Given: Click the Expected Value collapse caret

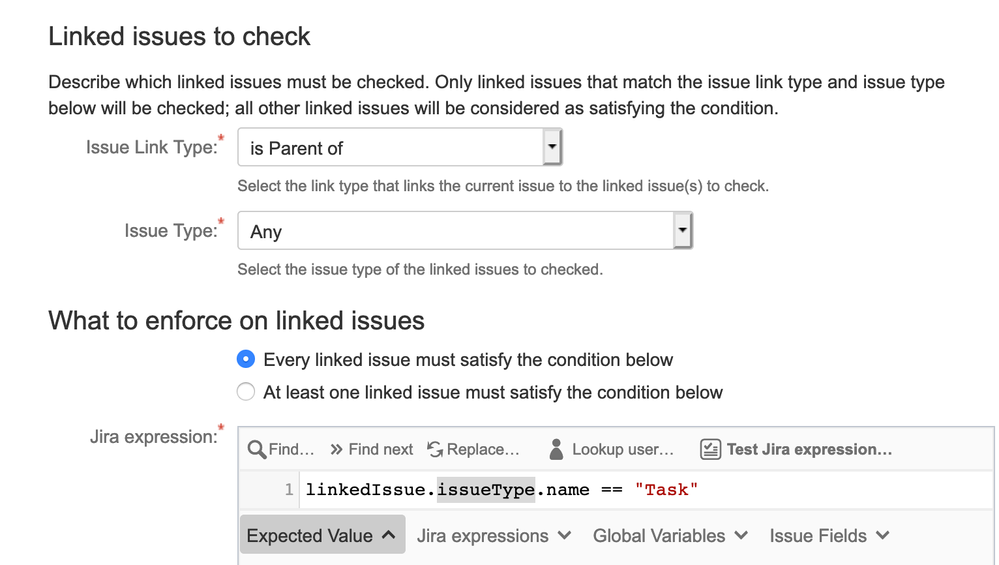Looking at the screenshot, I should (x=389, y=535).
